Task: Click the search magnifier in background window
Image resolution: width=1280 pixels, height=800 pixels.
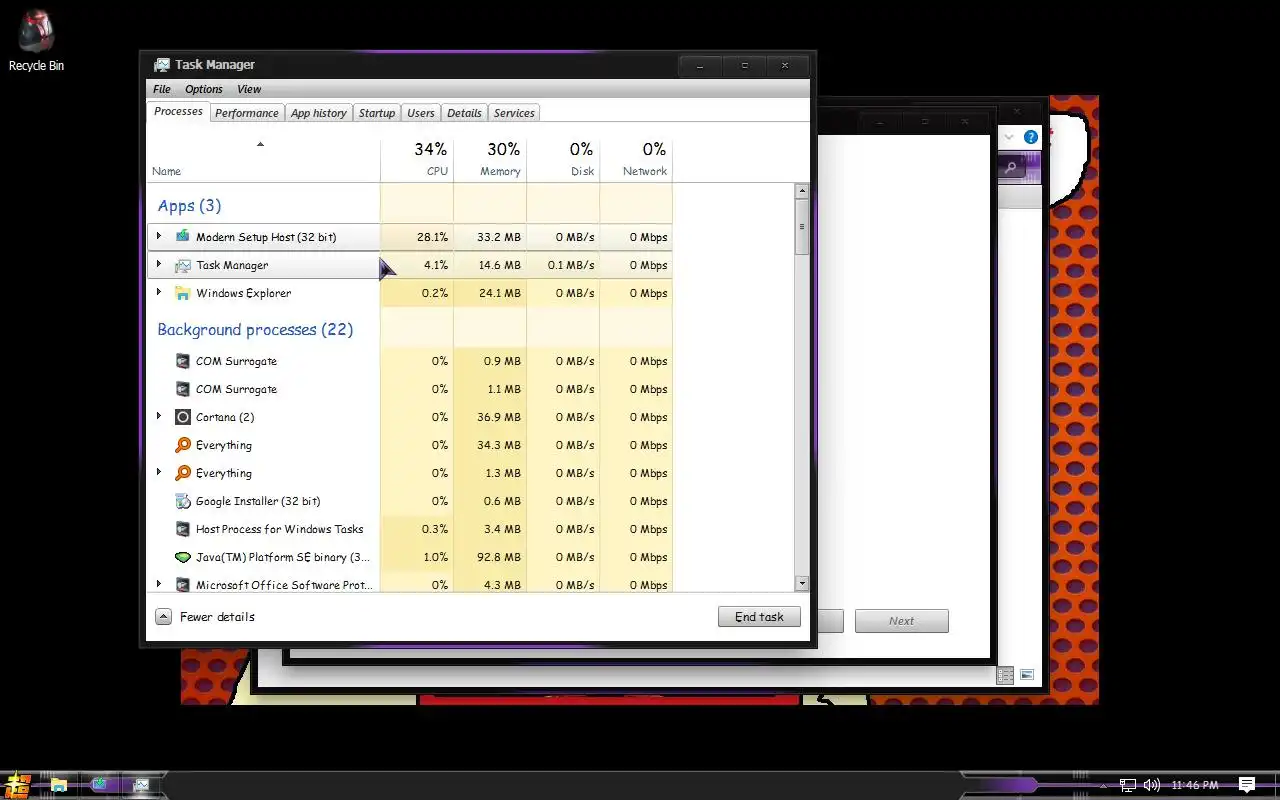Action: pos(1011,168)
